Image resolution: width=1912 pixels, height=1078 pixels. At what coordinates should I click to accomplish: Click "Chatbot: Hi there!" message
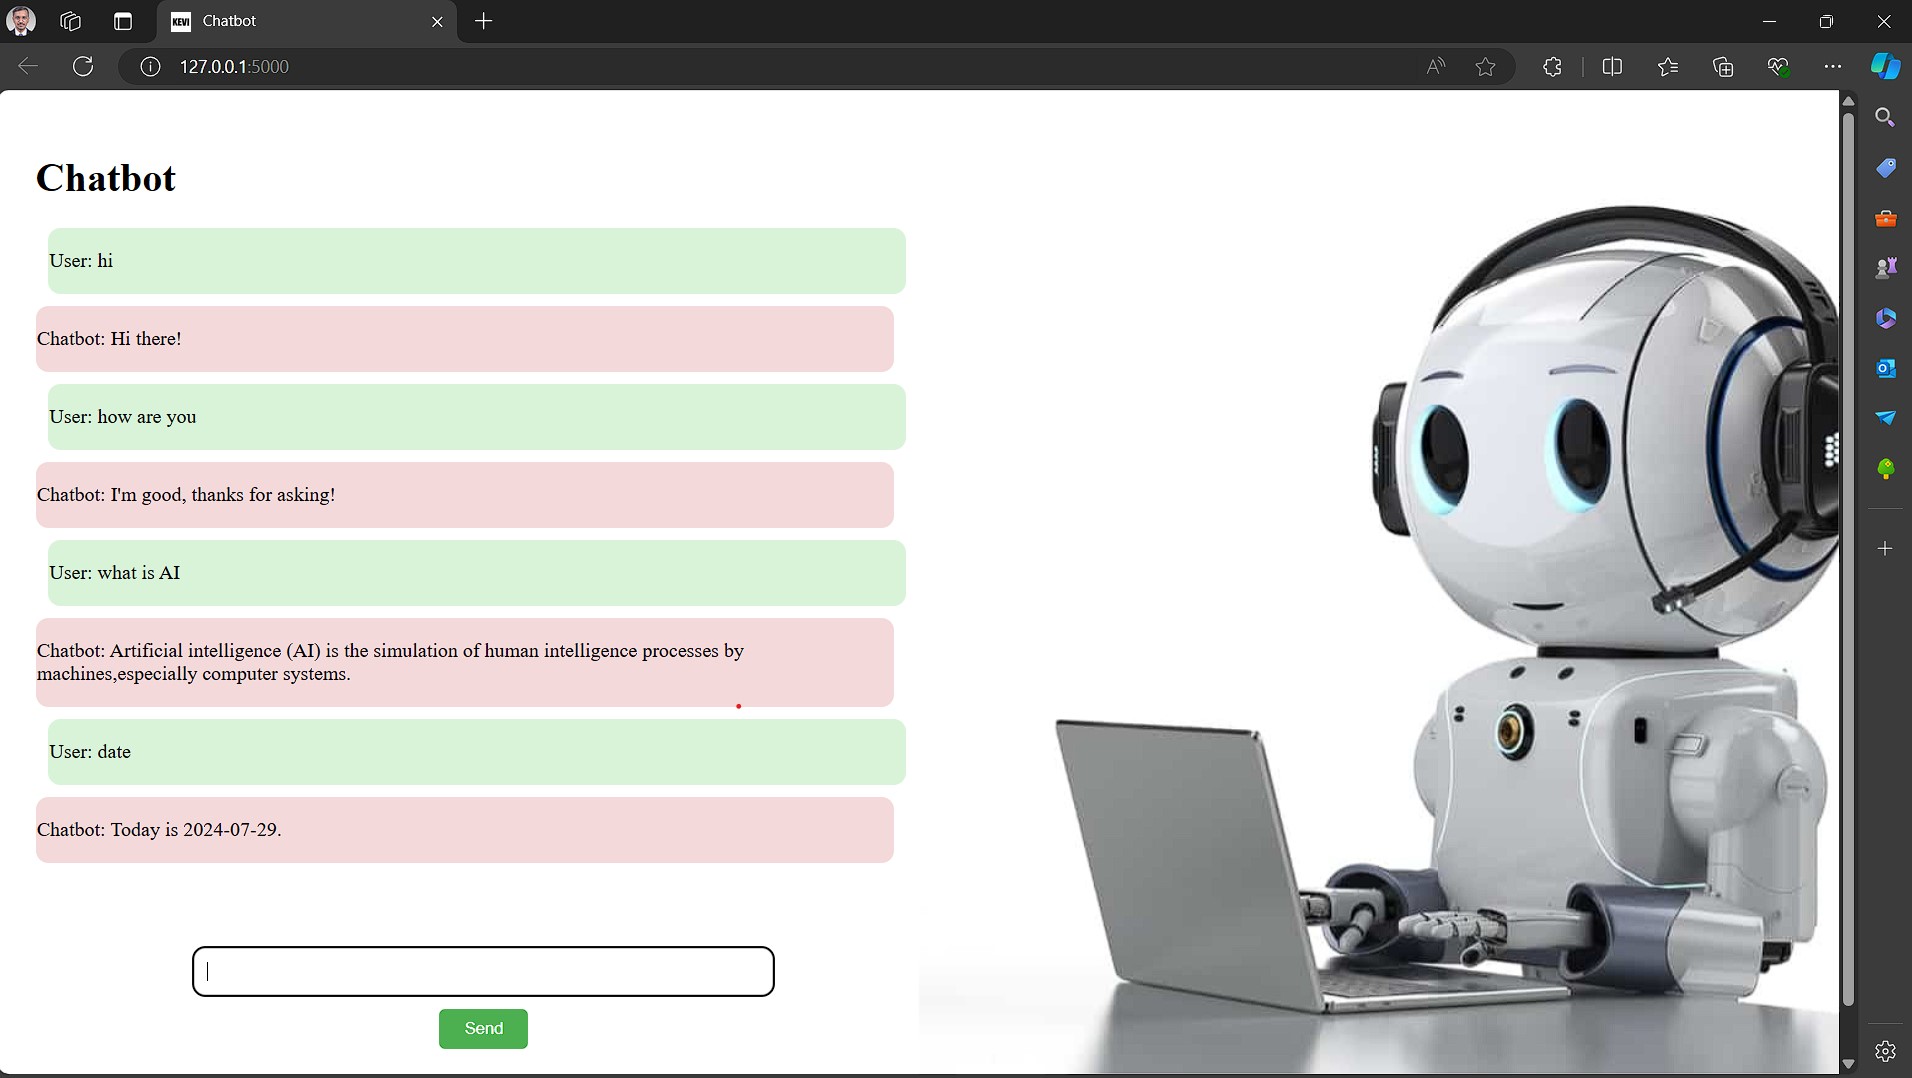(465, 339)
